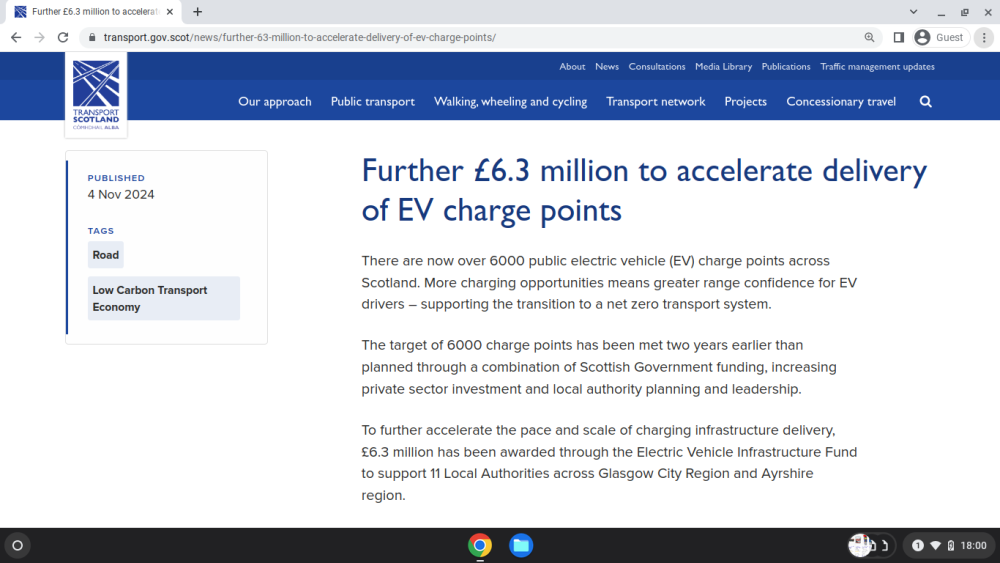Open Chrome from the shelf
Viewport: 1000px width, 563px height.
tap(480, 545)
